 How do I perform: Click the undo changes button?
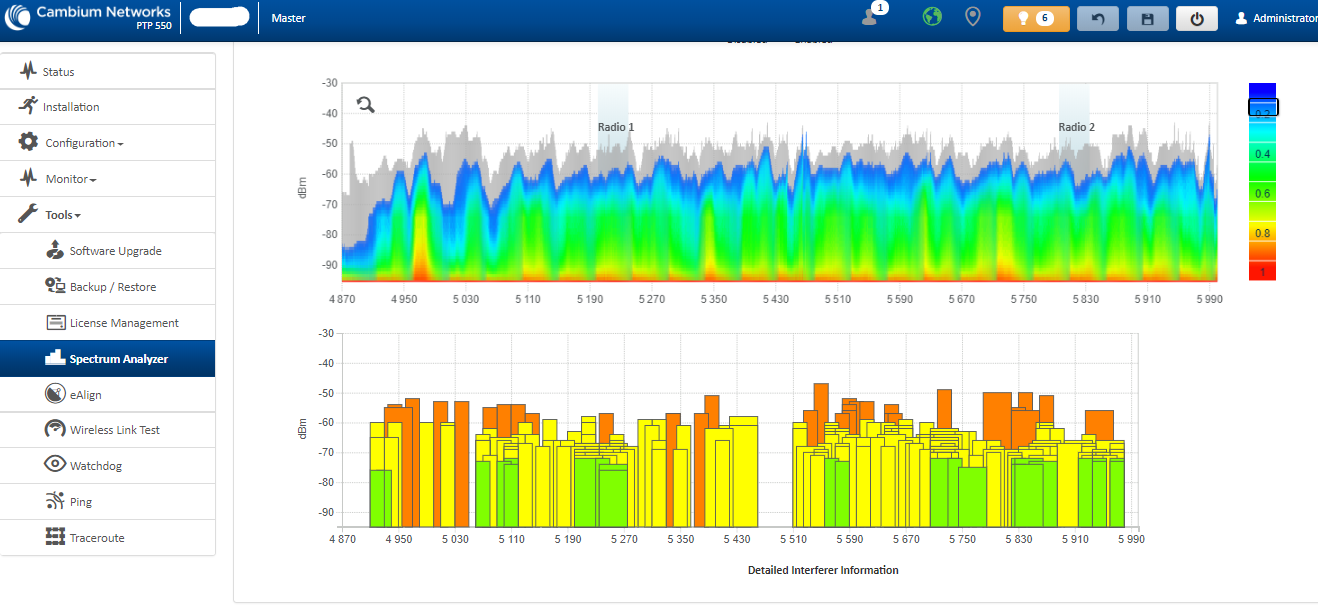click(1097, 19)
